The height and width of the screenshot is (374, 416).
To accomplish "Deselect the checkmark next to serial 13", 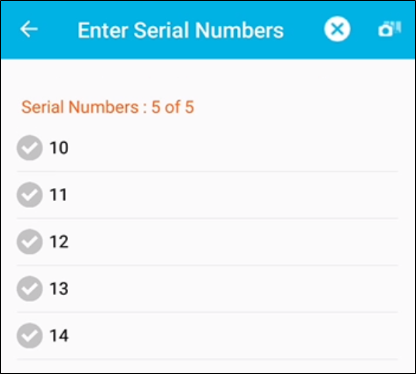I will pos(30,289).
